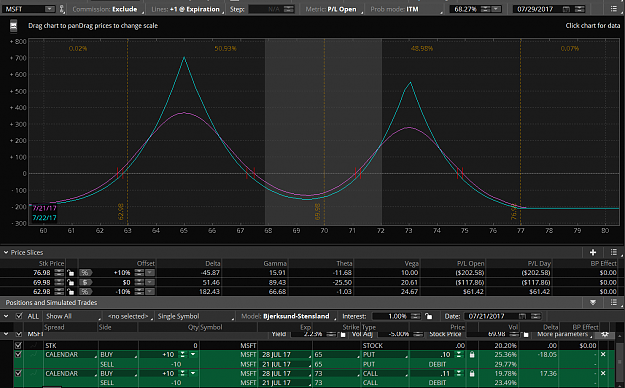Toggle the MSFT group checkbox

(x=19, y=334)
